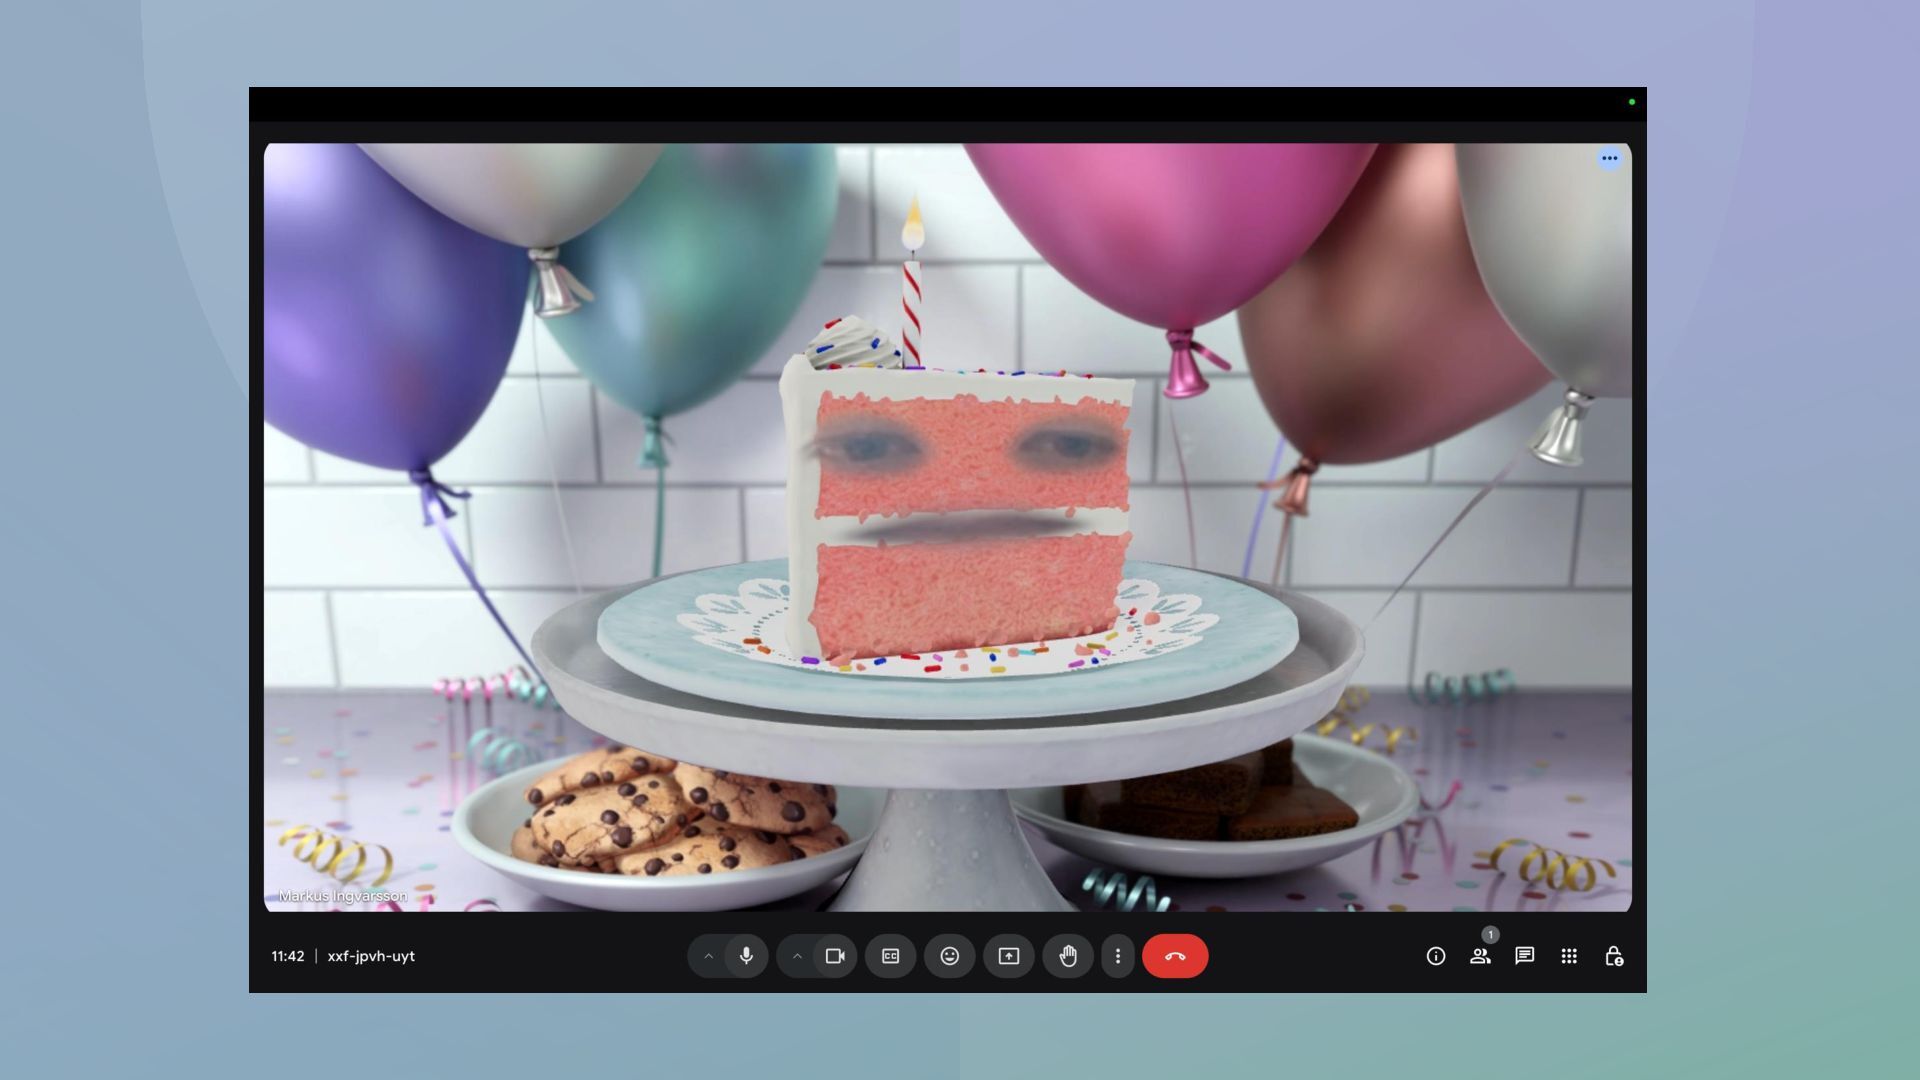
Task: Open more options three-dot menu in toolbar
Action: click(x=1118, y=956)
